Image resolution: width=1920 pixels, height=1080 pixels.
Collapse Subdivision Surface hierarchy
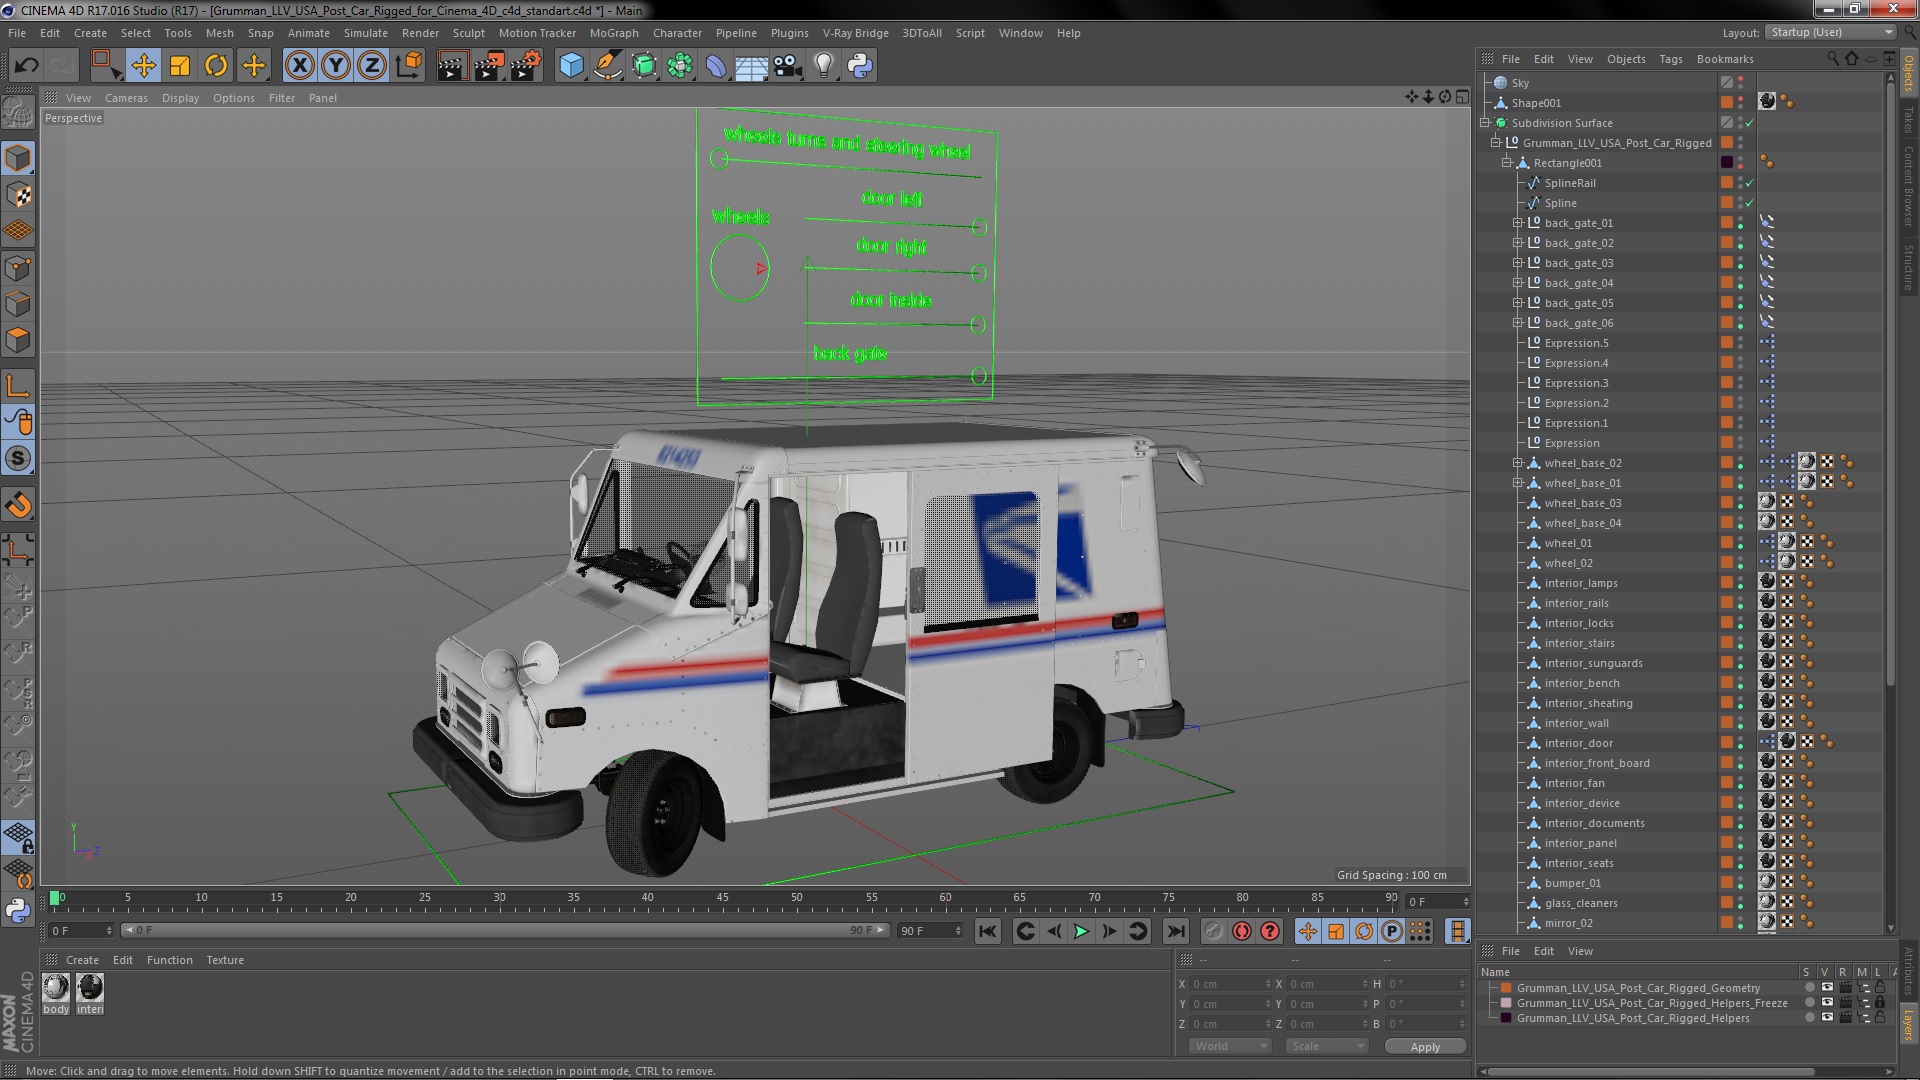coord(1485,123)
